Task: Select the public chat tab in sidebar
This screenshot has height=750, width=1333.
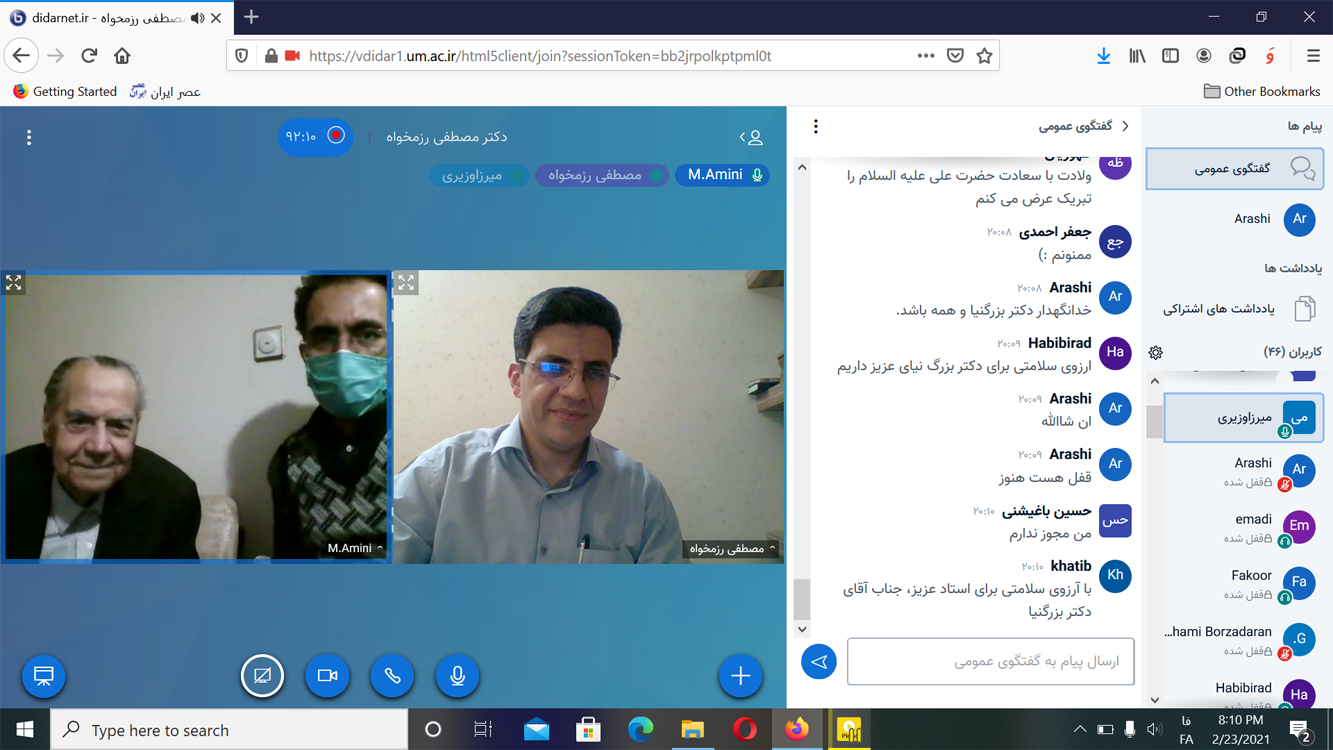Action: click(1235, 169)
